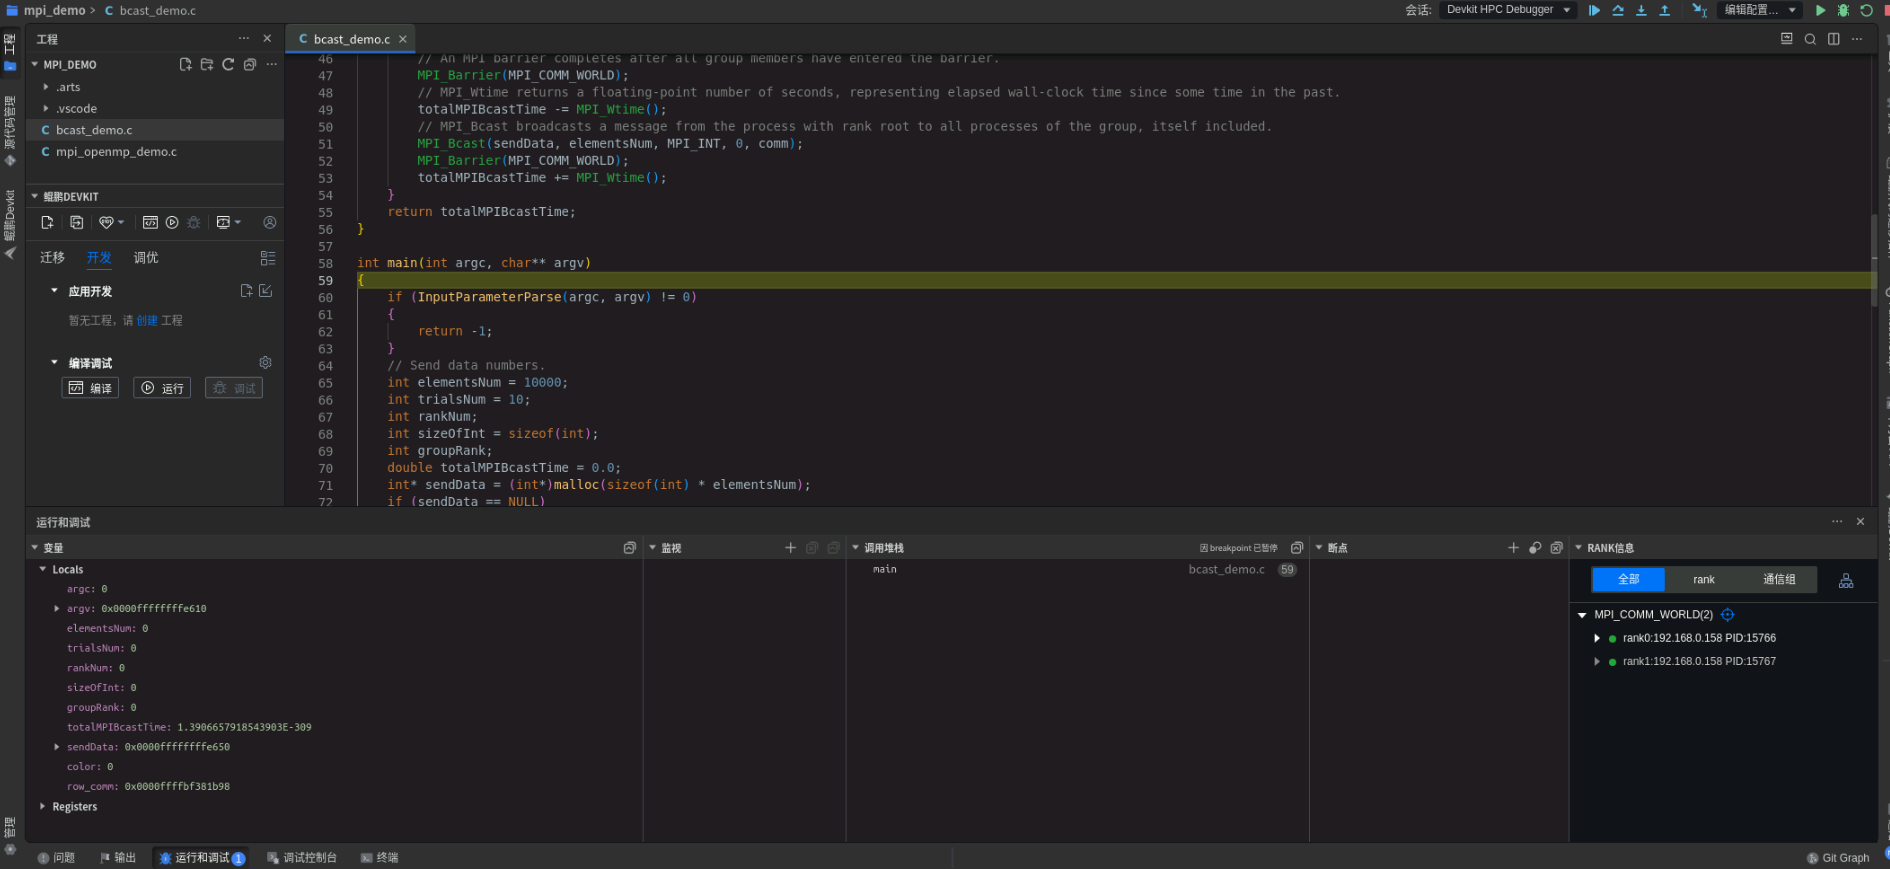Add a new breakpoint with plus icon
The width and height of the screenshot is (1890, 869).
click(x=1513, y=548)
